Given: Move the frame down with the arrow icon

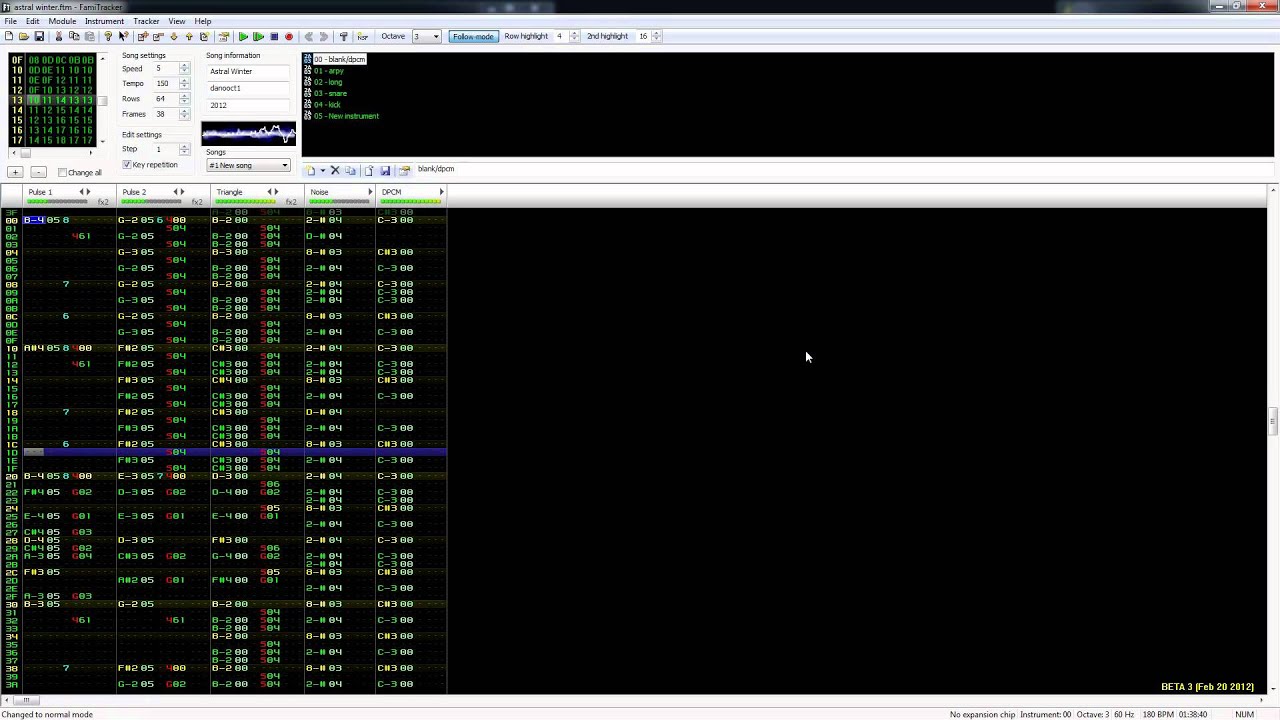Looking at the screenshot, I should point(174,36).
